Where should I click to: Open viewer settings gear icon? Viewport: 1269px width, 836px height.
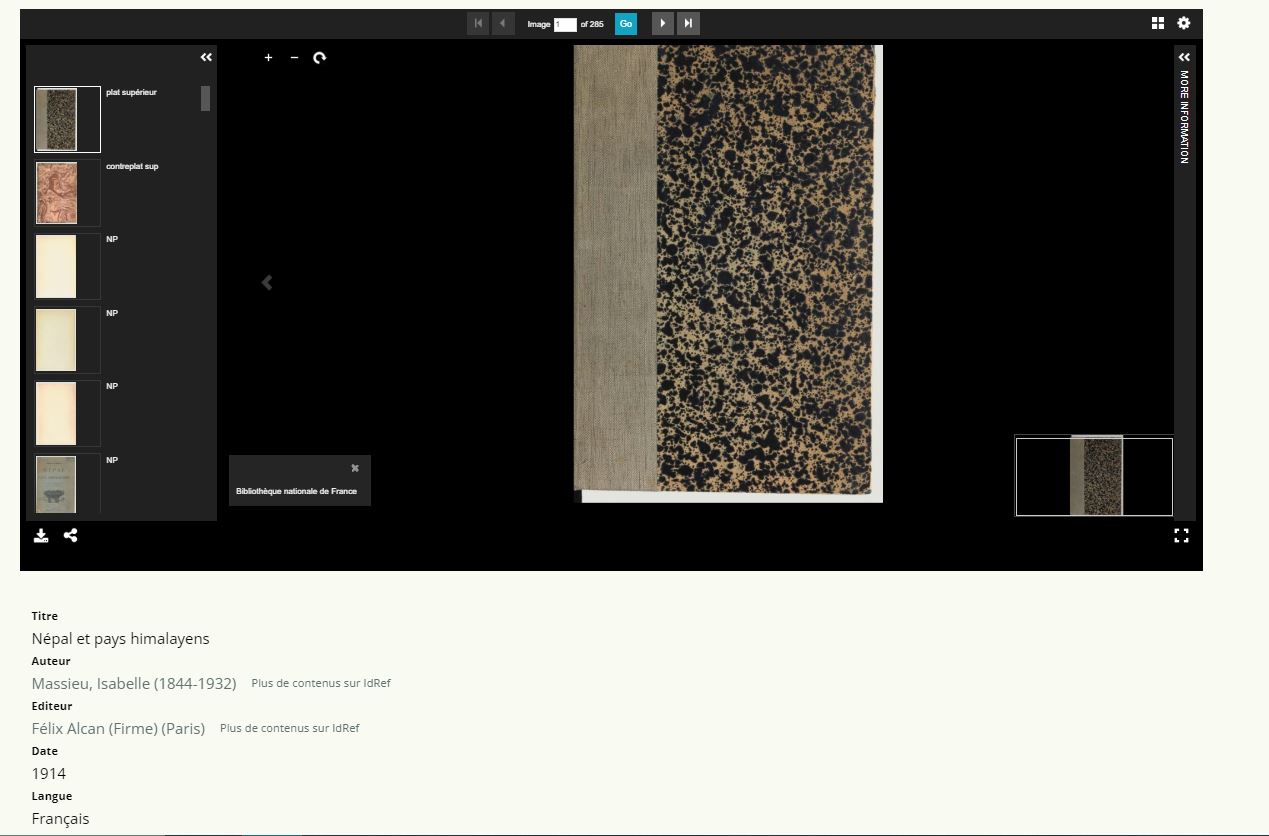(1184, 23)
